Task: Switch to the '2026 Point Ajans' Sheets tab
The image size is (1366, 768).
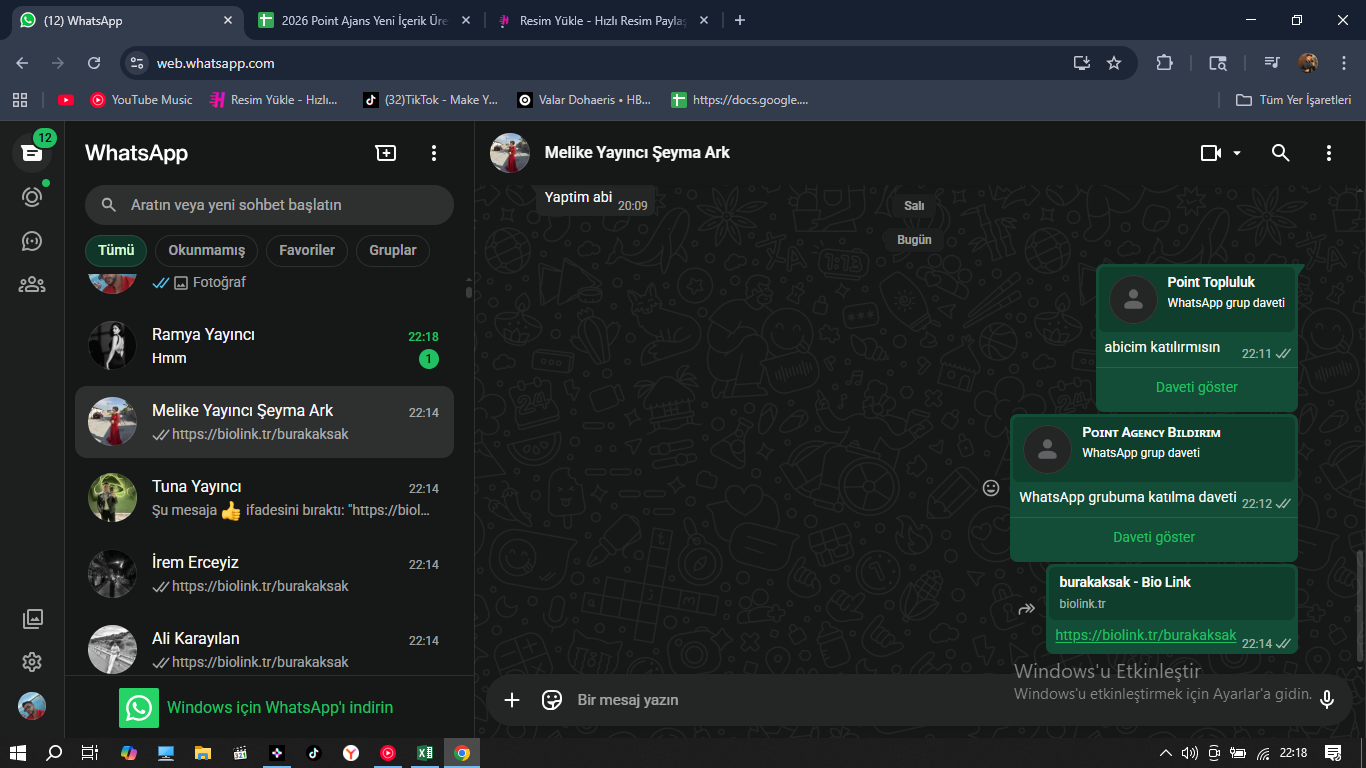Action: point(365,20)
